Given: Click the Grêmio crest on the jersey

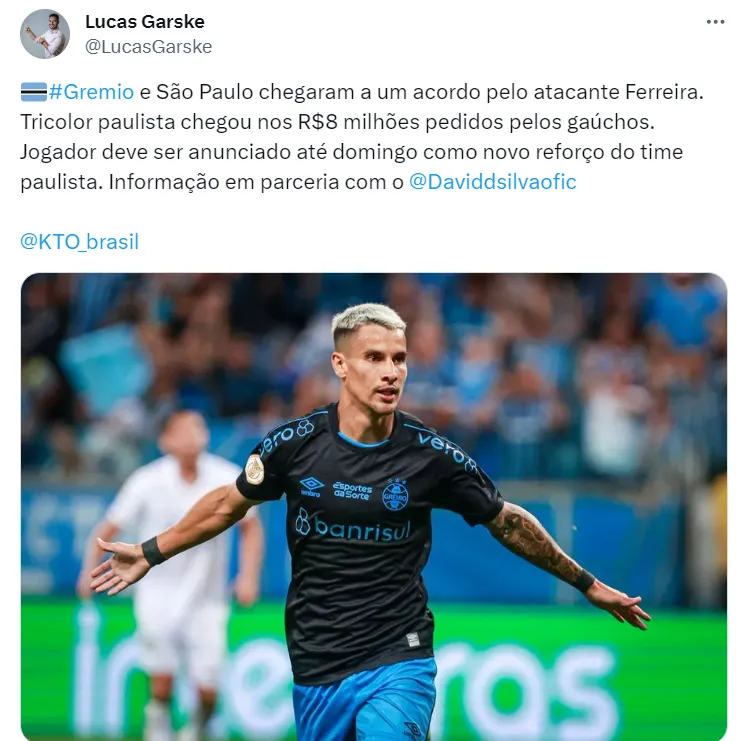Looking at the screenshot, I should pos(395,495).
